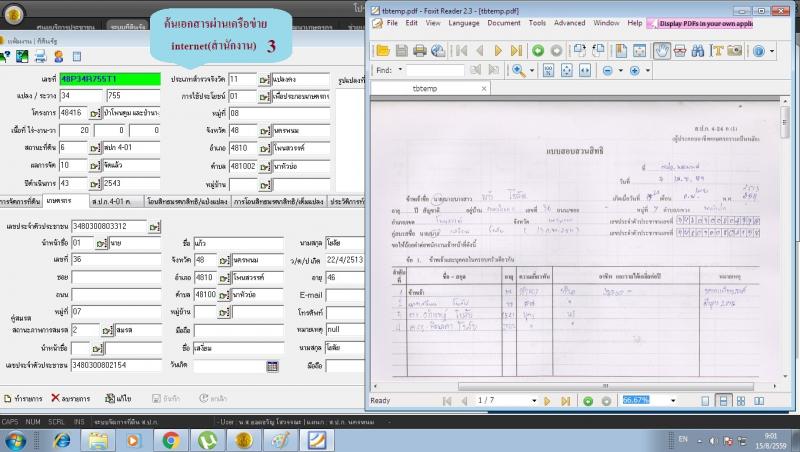Viewport: 800px width, 452px height.
Task: Click the ID number field 3480300803312
Action: [109, 226]
